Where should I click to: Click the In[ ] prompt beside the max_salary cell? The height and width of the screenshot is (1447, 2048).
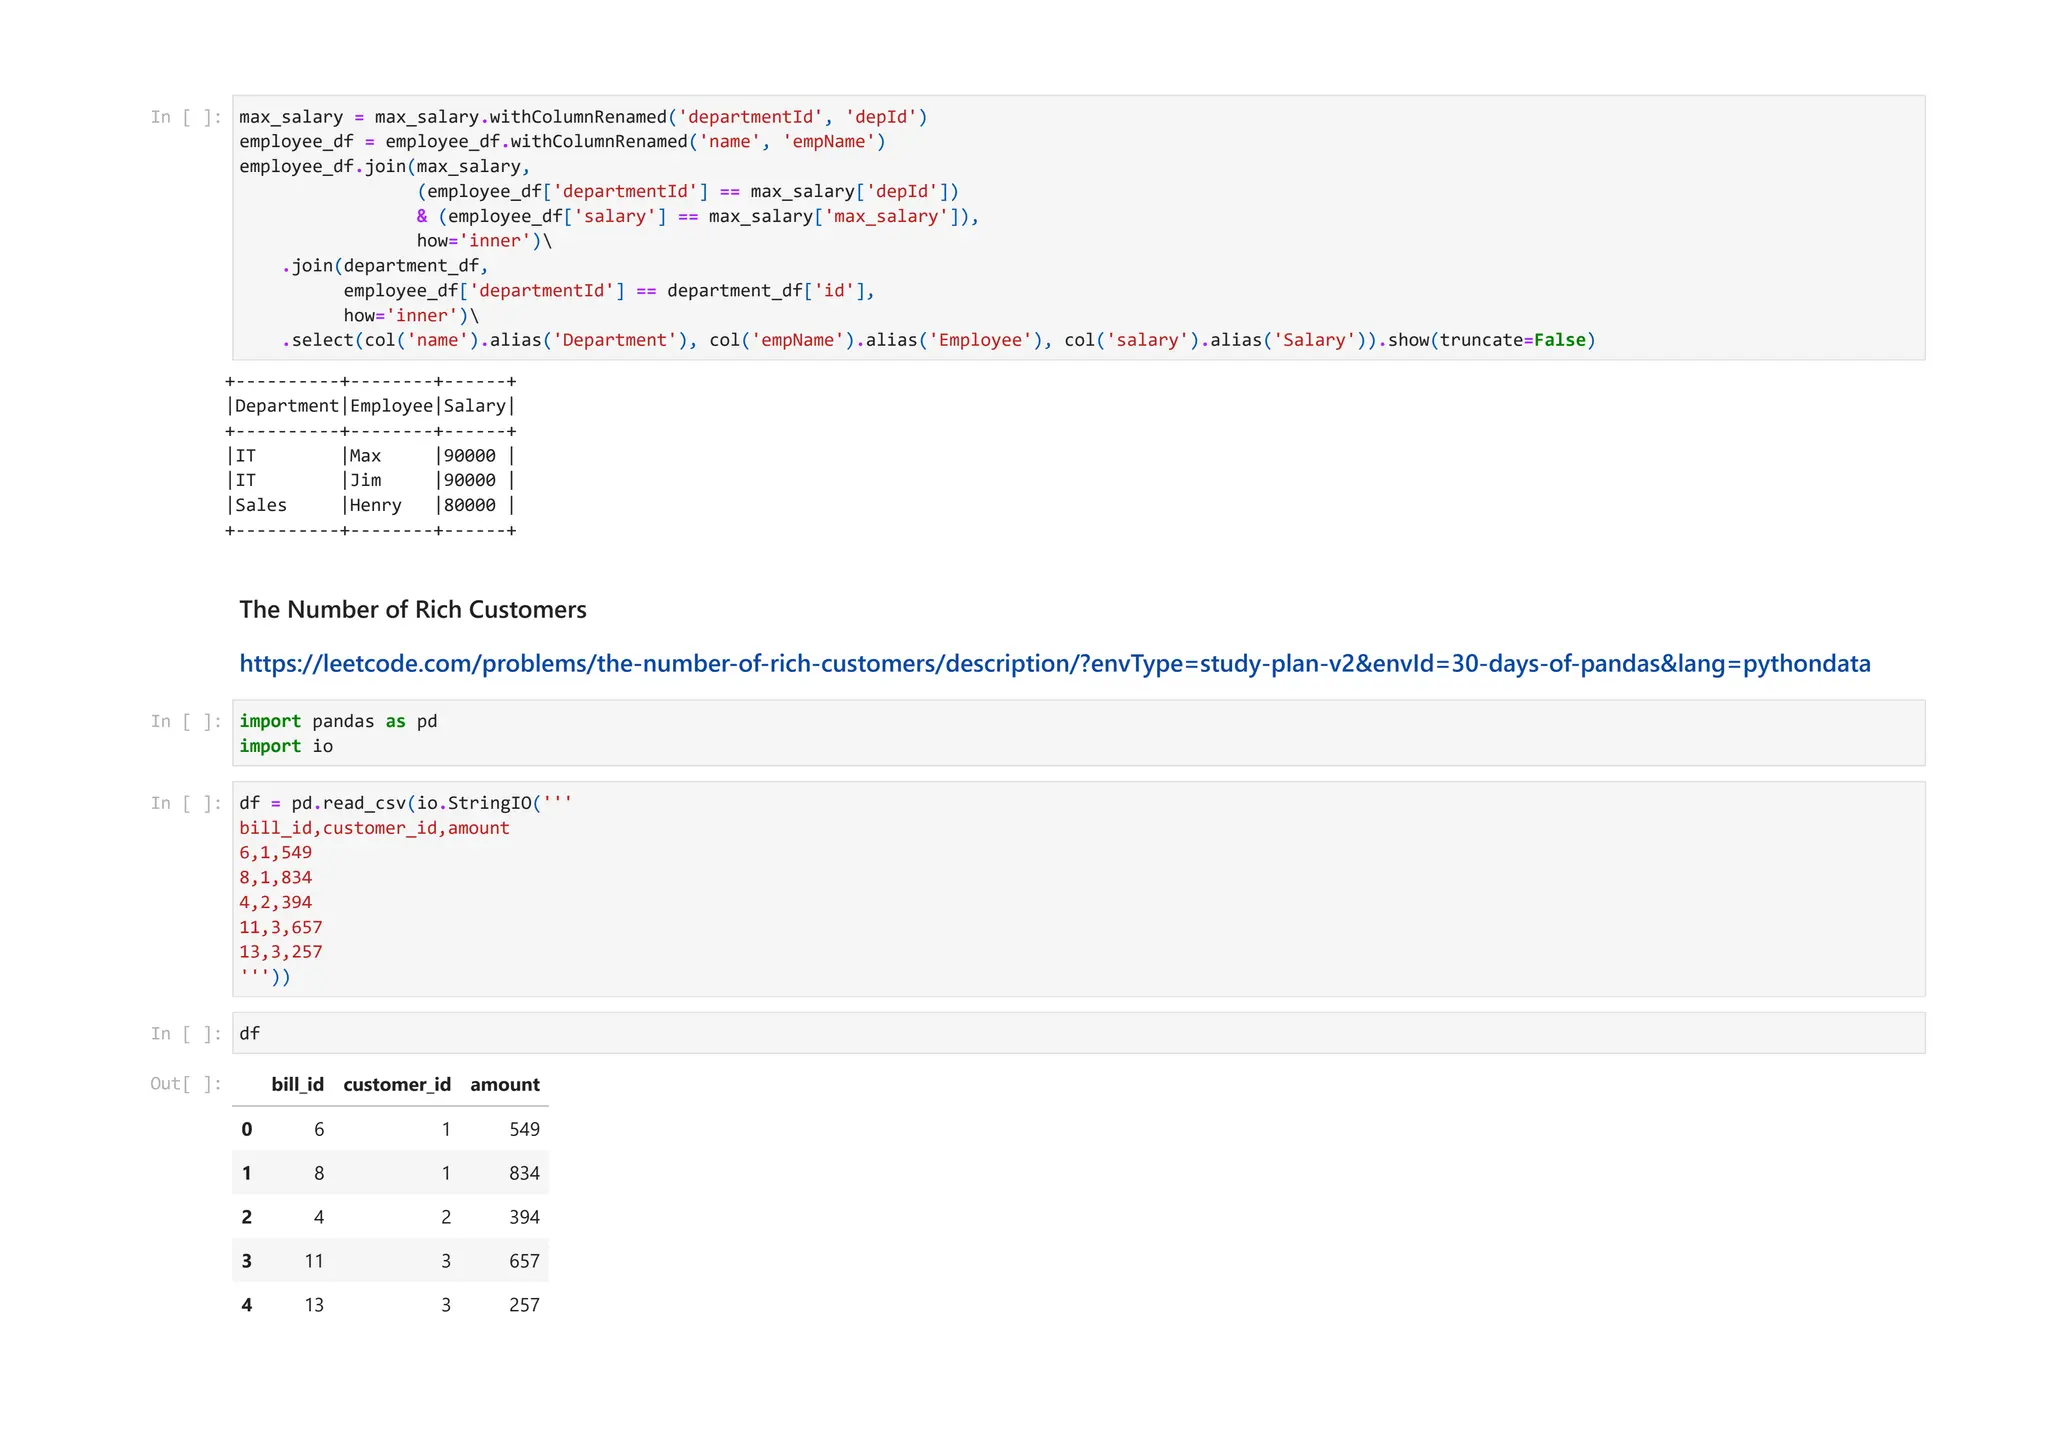(x=185, y=117)
